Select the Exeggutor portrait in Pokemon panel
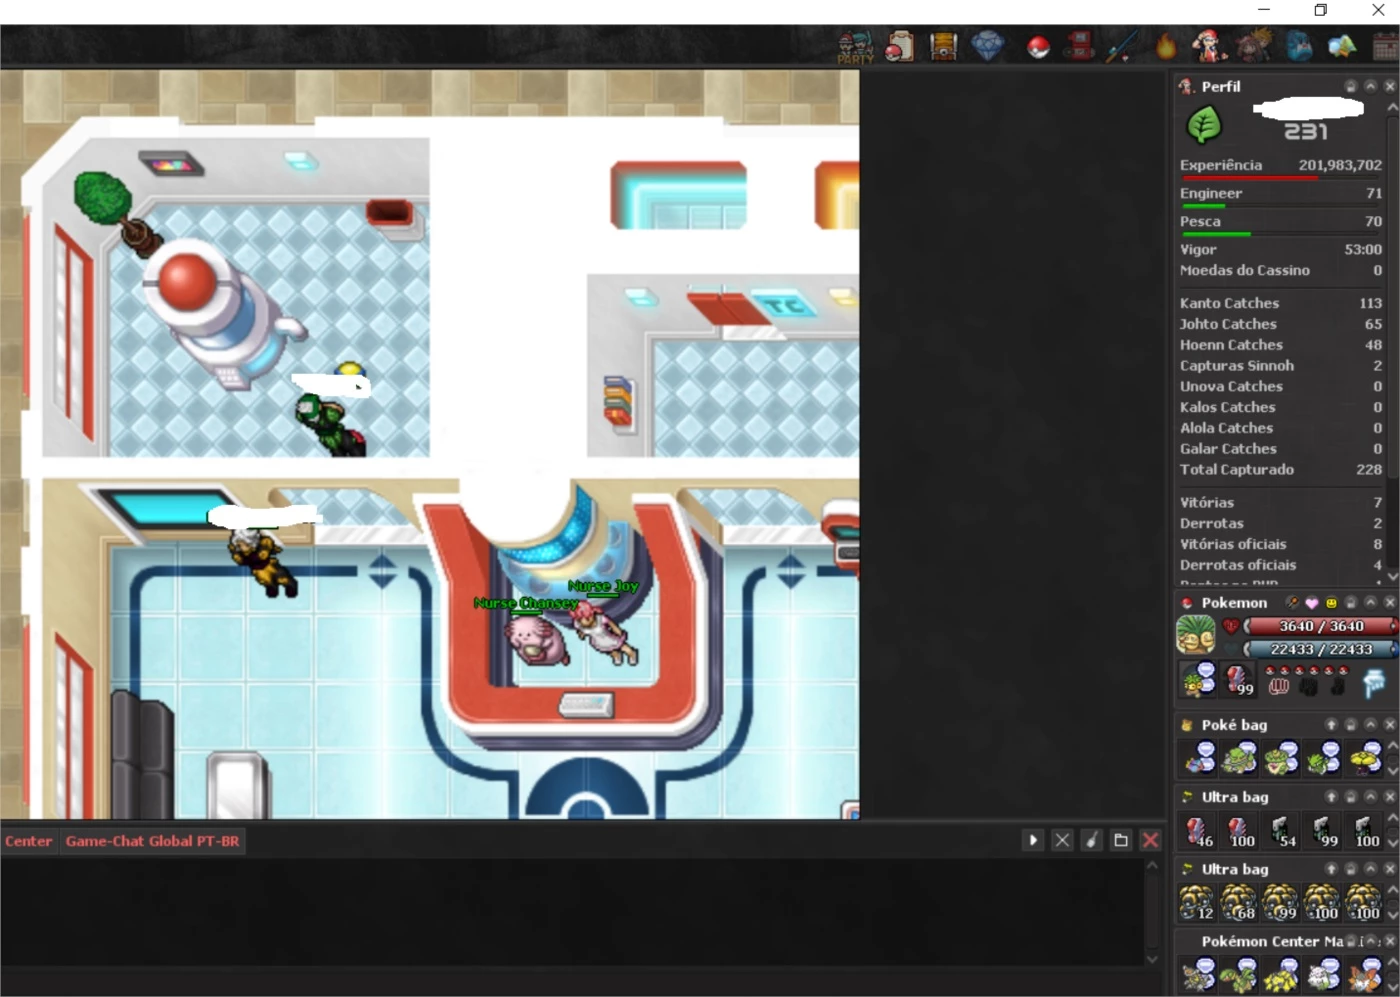Image resolution: width=1400 pixels, height=997 pixels. 1196,635
